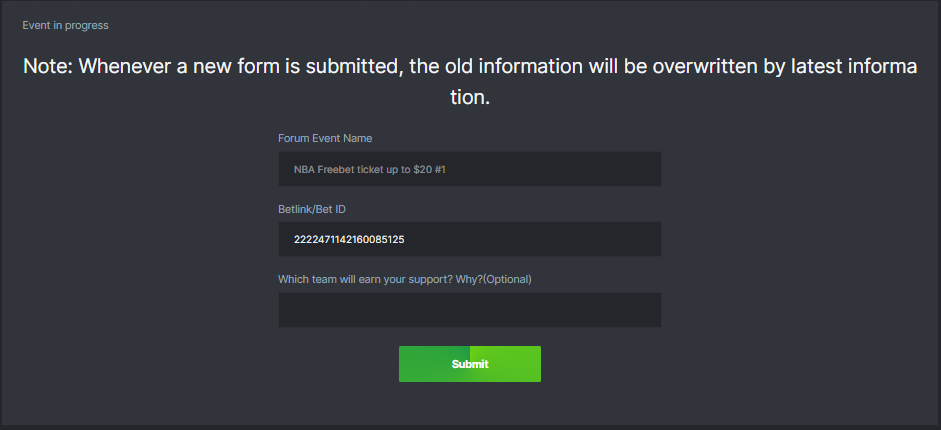Click the "Event in progress" status text
The image size is (941, 430).
[x=66, y=25]
